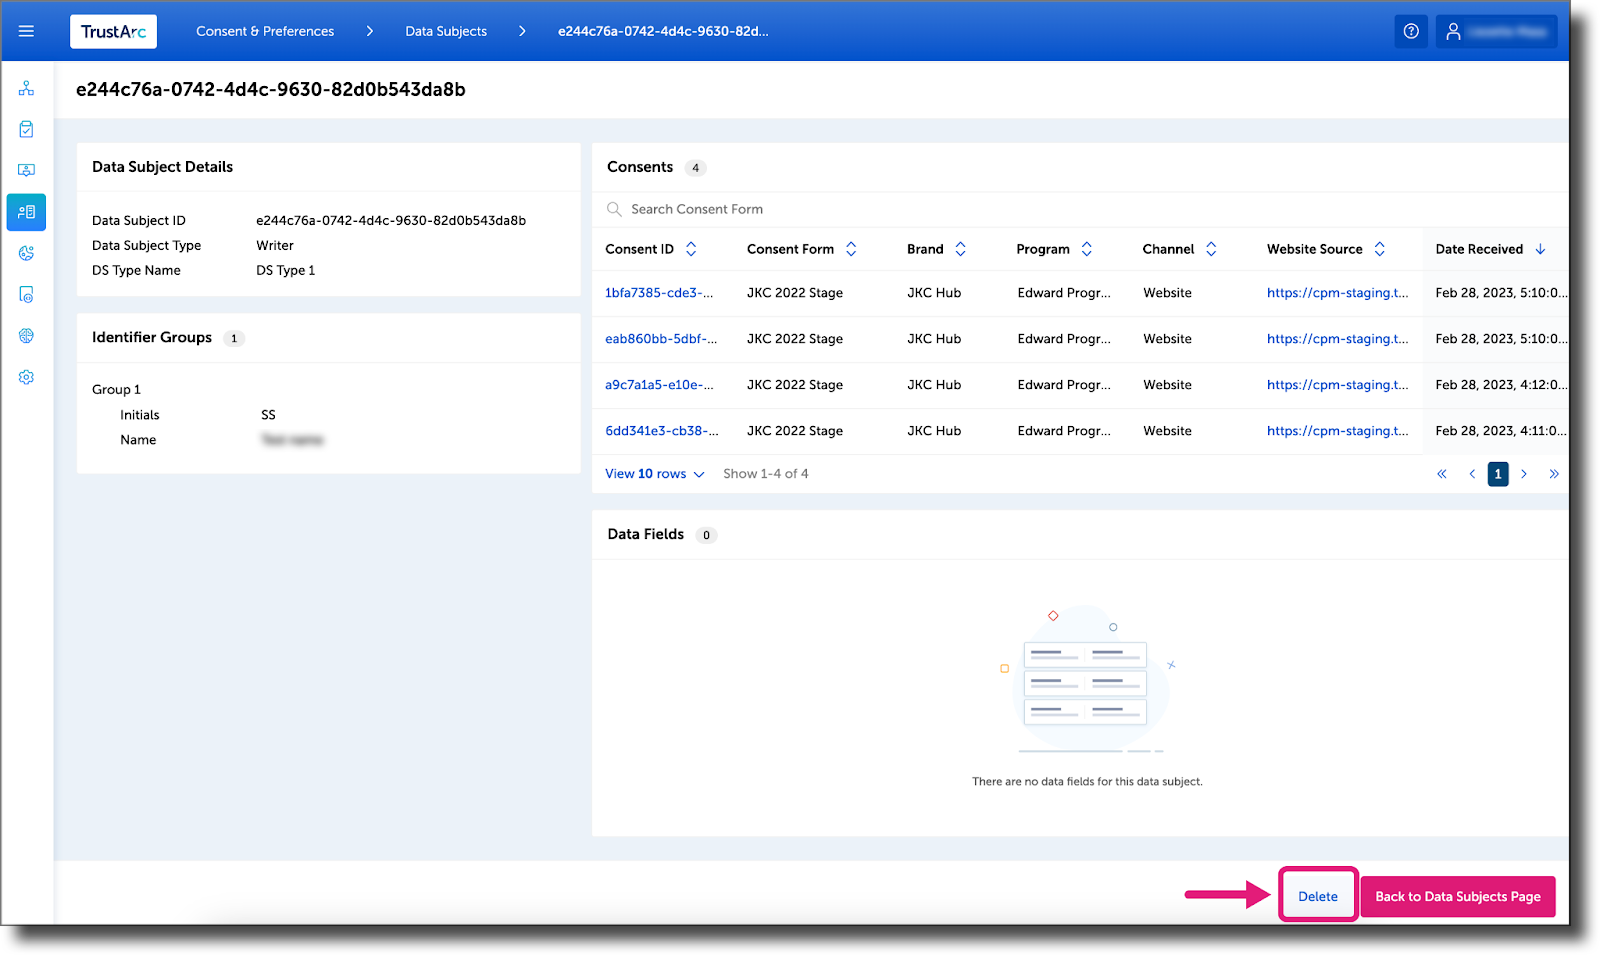Toggle sorting on the Consent Form column
The width and height of the screenshot is (1600, 955).
pyautogui.click(x=851, y=249)
